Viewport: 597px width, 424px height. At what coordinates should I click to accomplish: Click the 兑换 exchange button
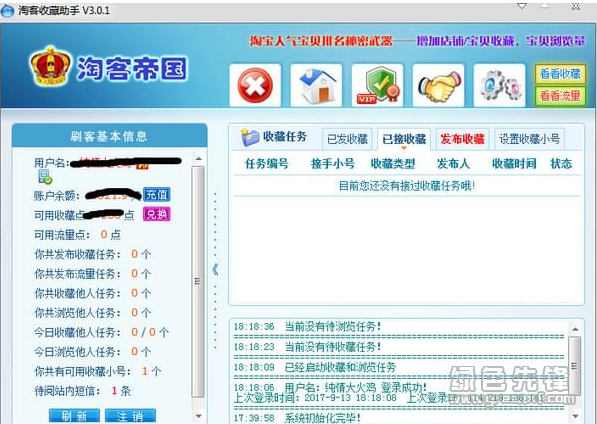pos(156,214)
